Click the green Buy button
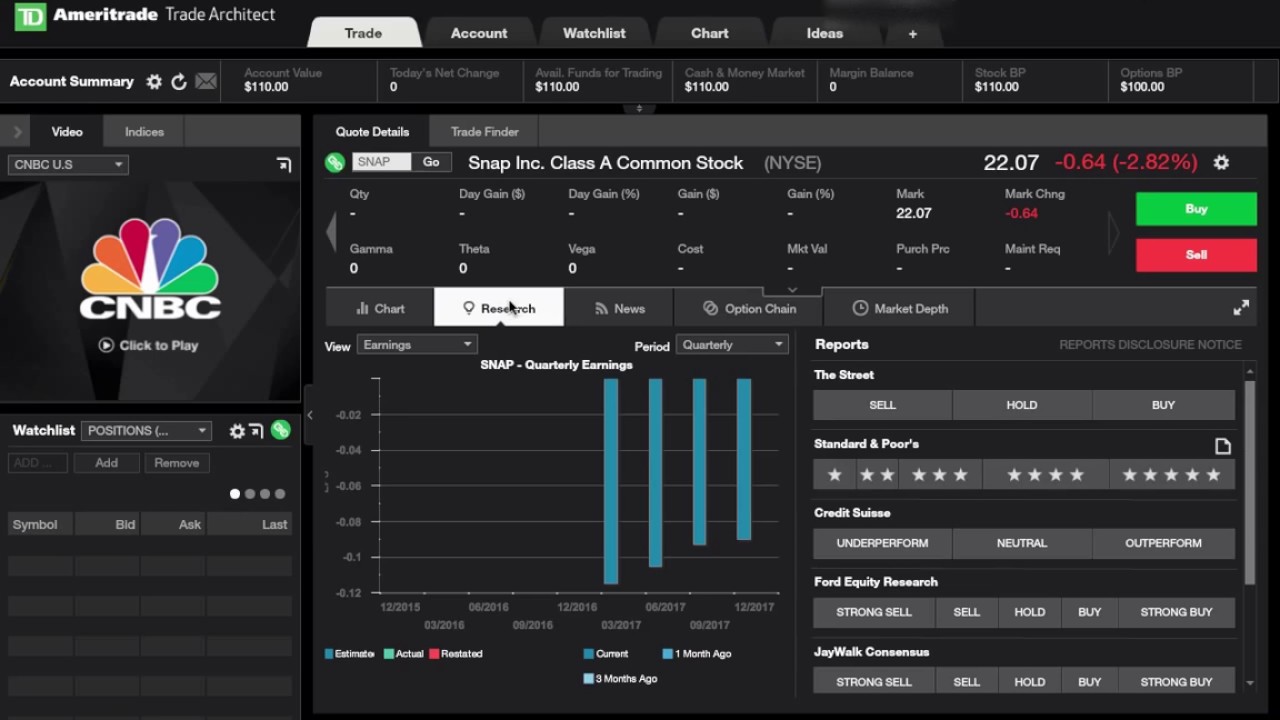 pos(1196,209)
